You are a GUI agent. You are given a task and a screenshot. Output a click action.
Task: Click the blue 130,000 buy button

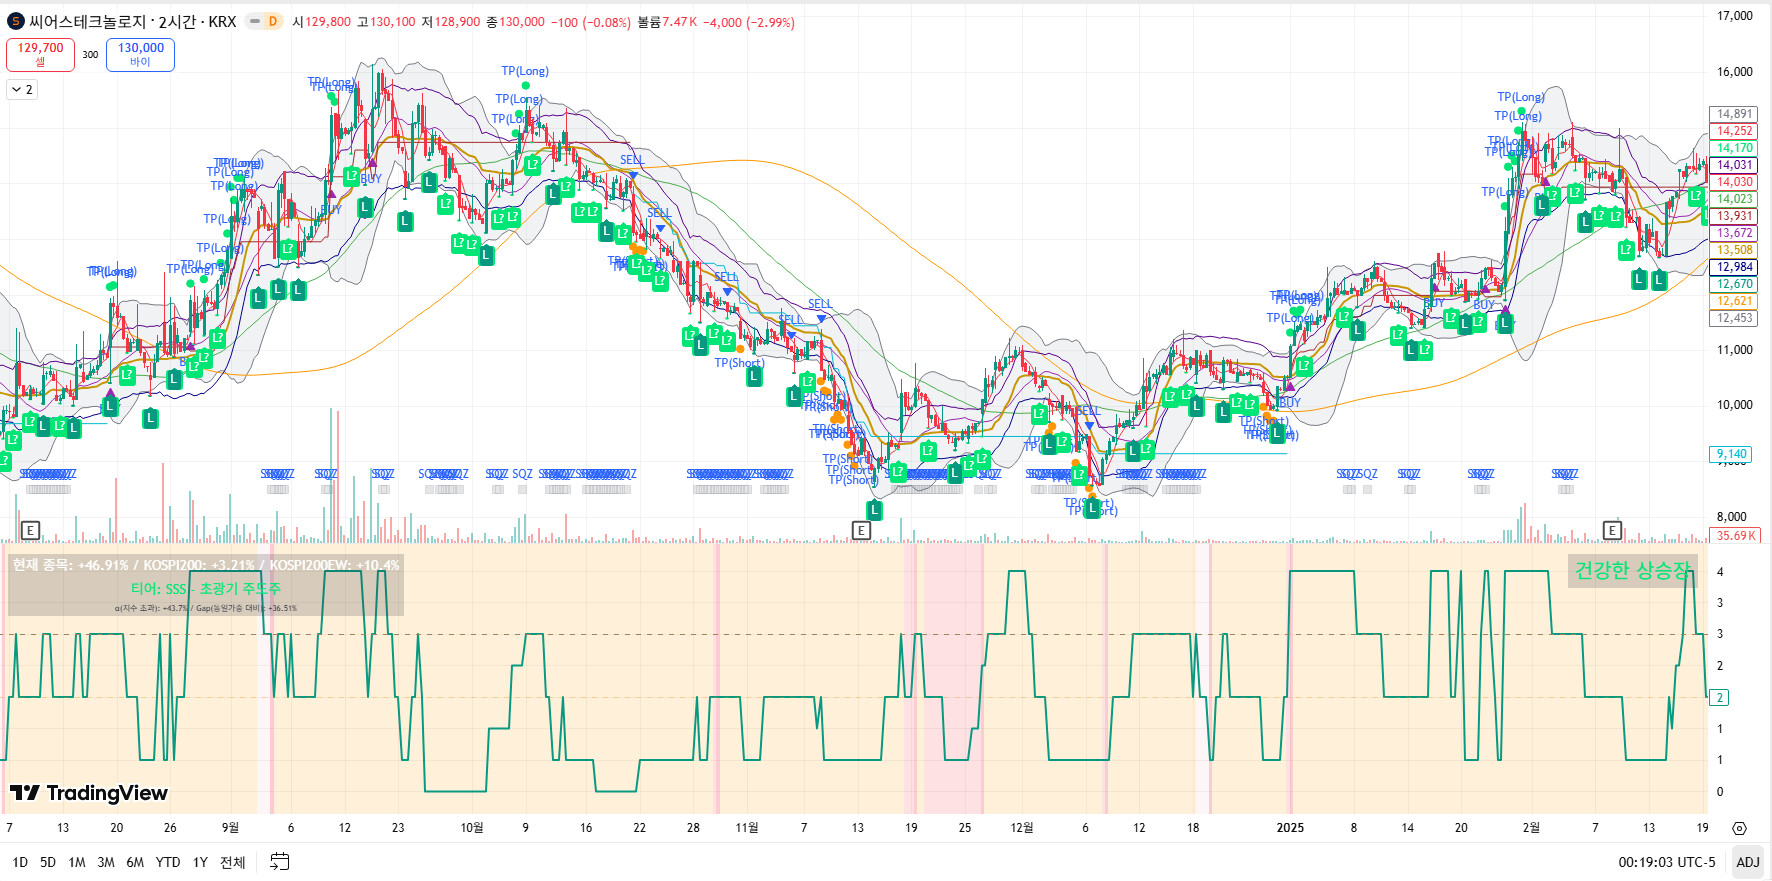pos(140,54)
